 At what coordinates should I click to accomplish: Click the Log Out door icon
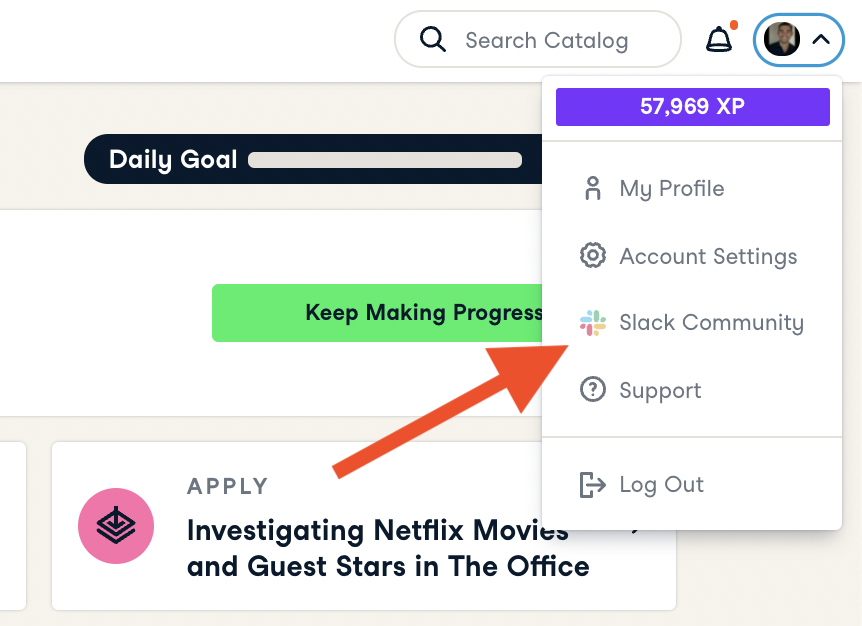(x=593, y=485)
